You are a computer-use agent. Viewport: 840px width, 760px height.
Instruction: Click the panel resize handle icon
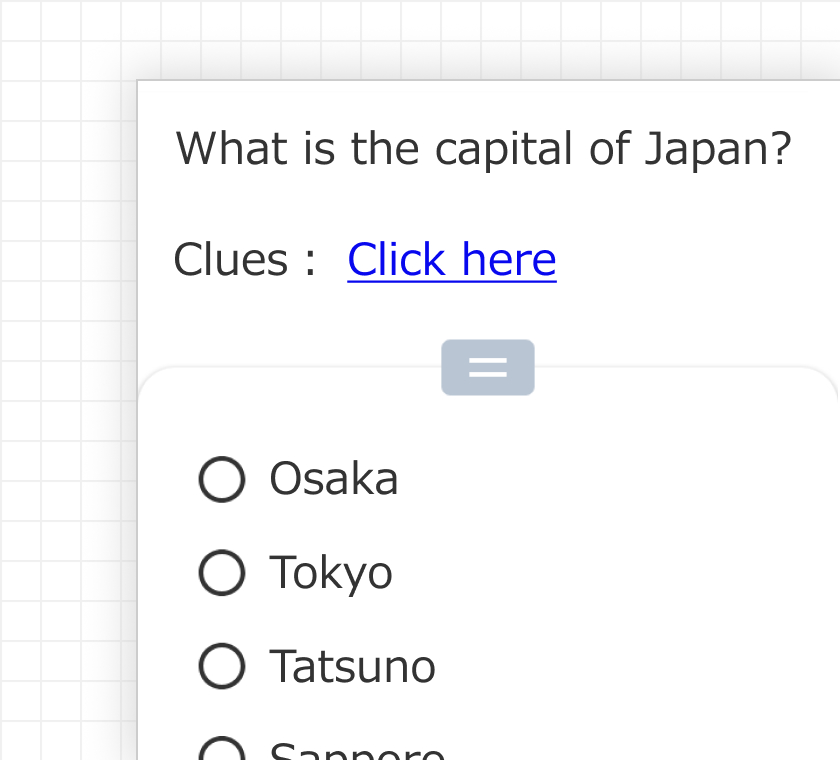(488, 368)
